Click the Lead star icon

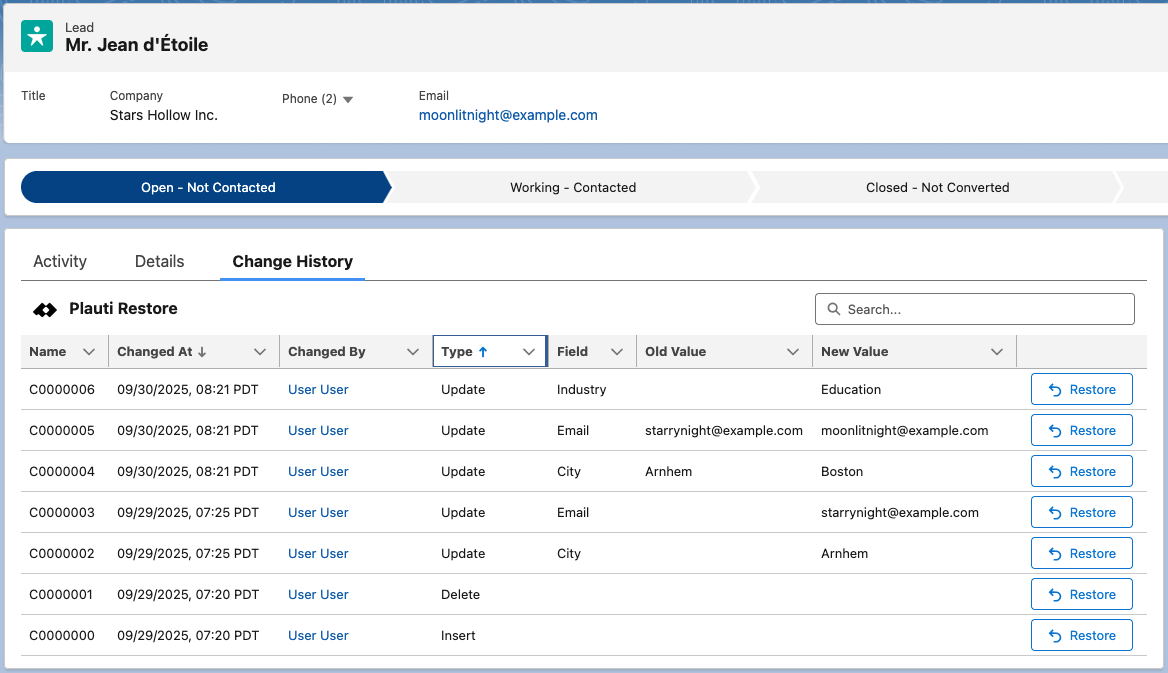[36, 36]
